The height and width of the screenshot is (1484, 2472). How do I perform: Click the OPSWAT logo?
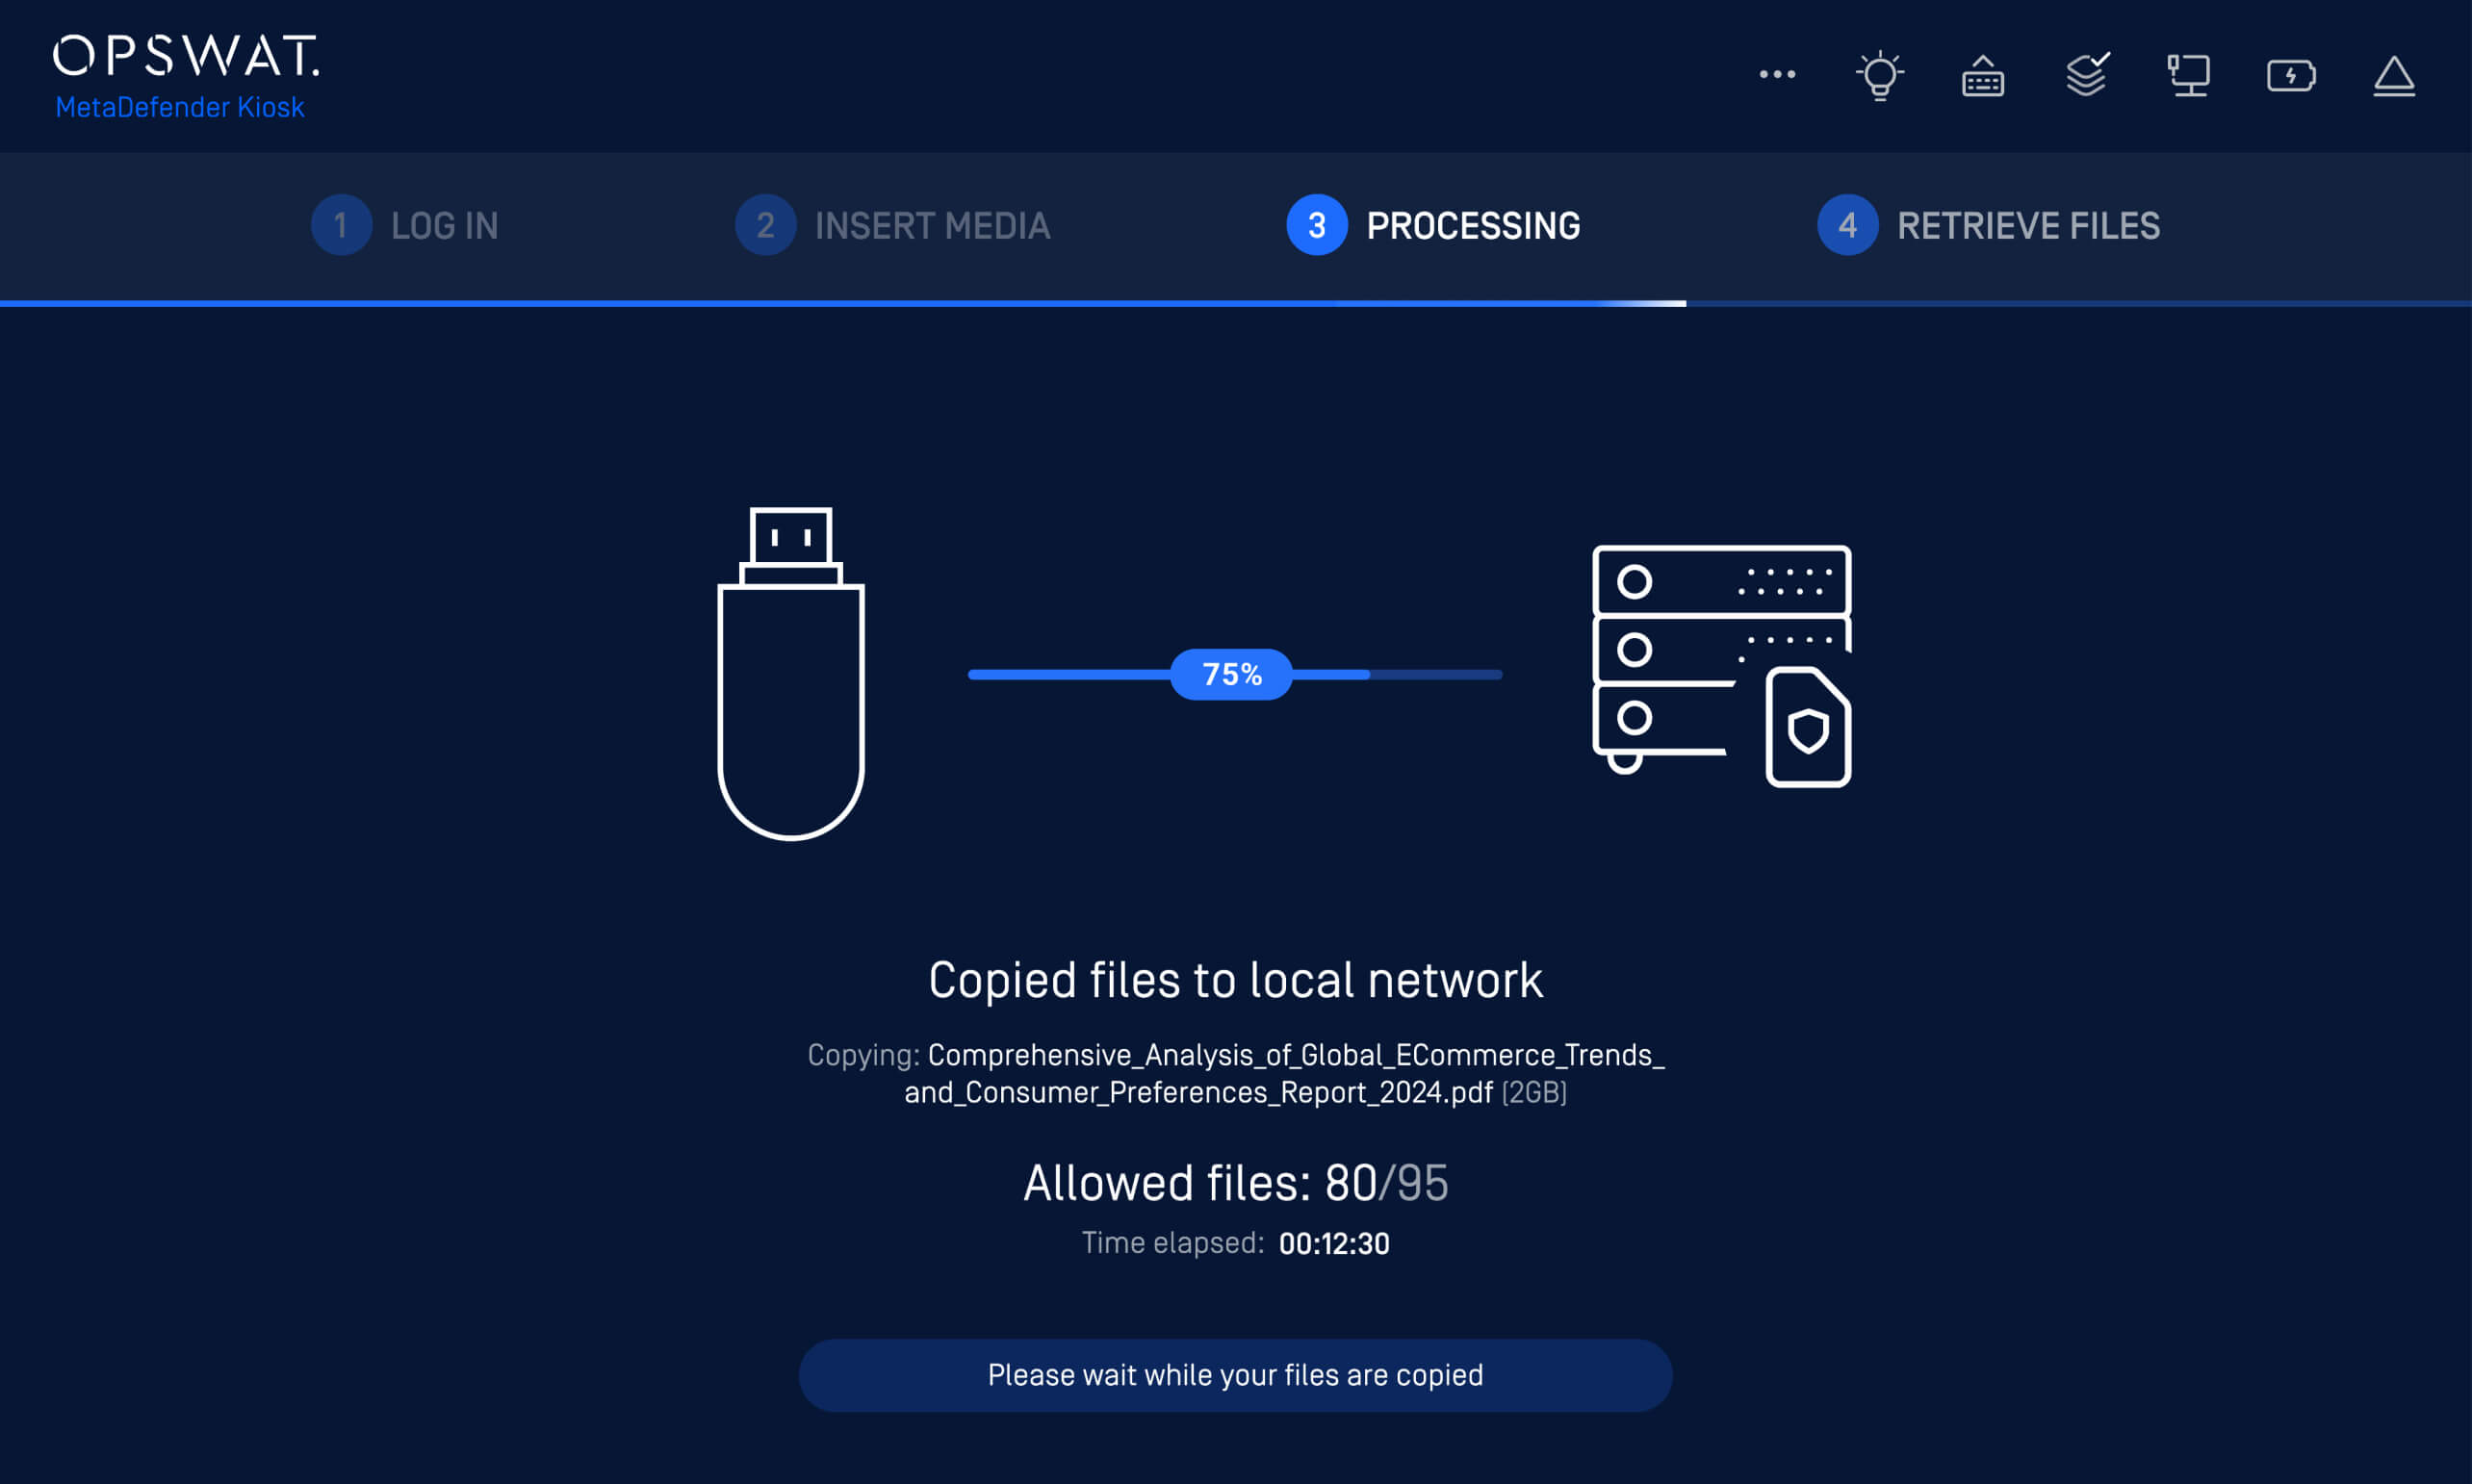186,56
